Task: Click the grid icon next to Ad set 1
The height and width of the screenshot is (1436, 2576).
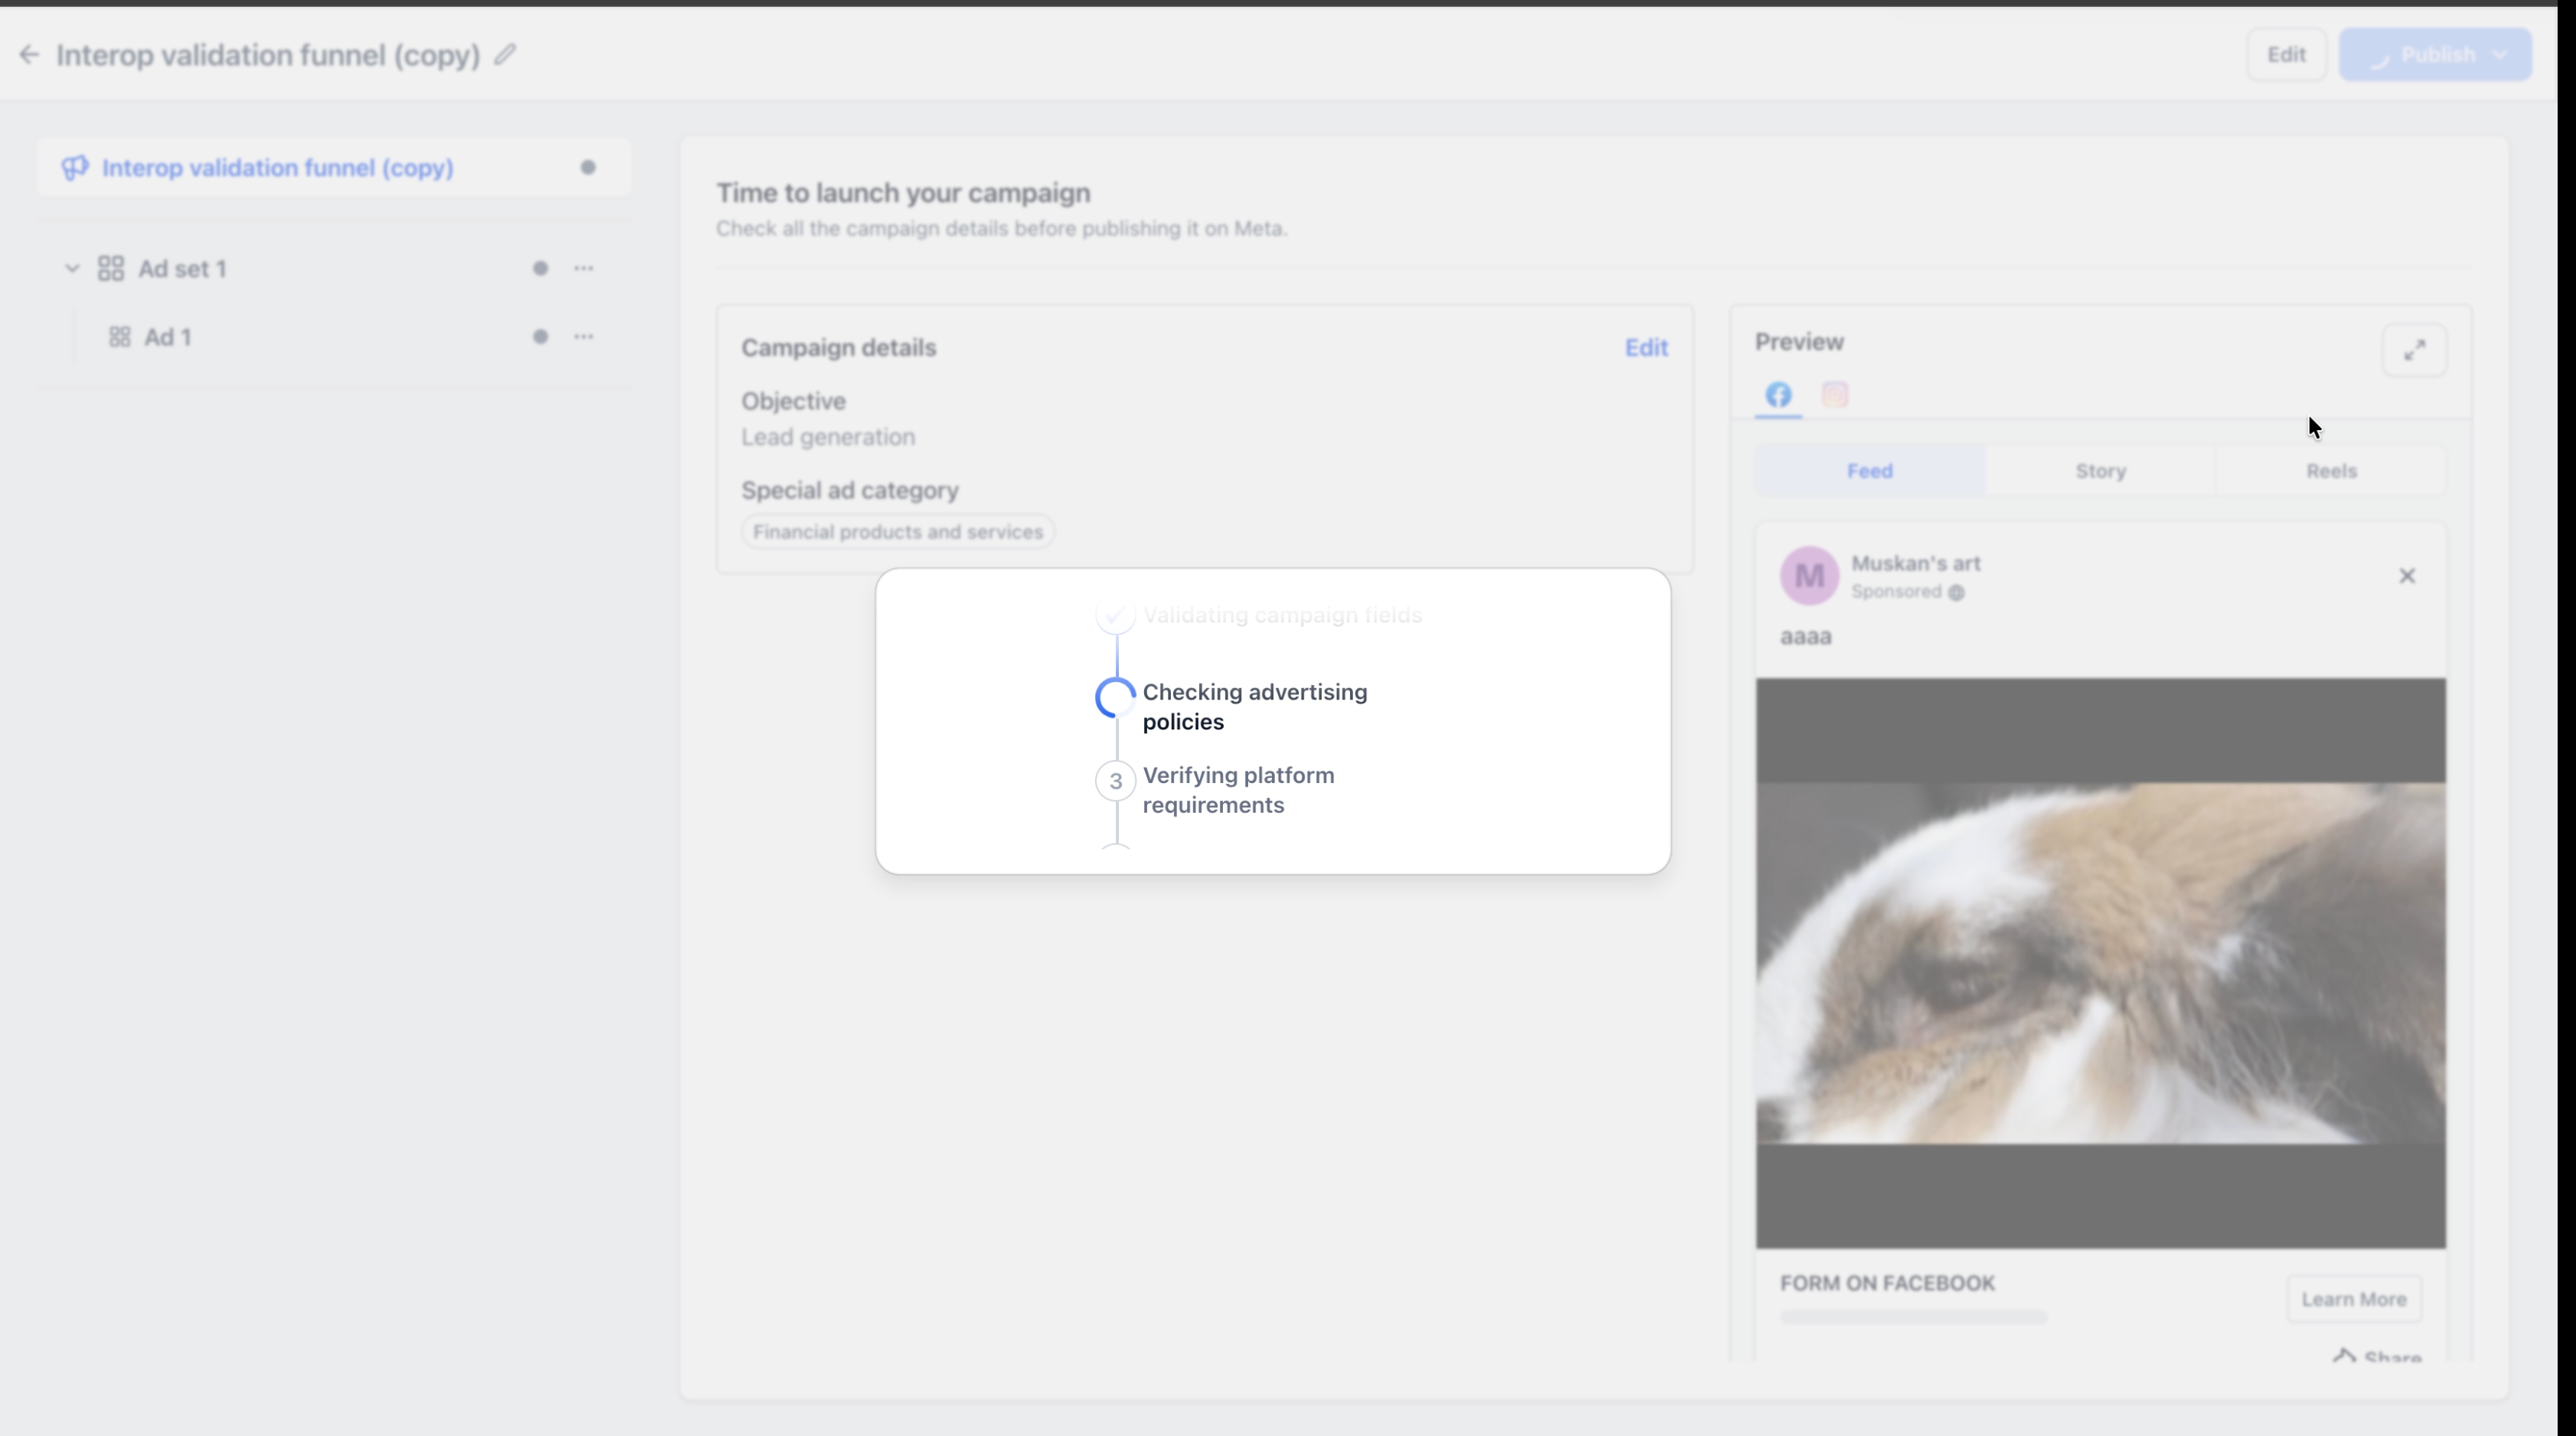Action: click(x=111, y=268)
